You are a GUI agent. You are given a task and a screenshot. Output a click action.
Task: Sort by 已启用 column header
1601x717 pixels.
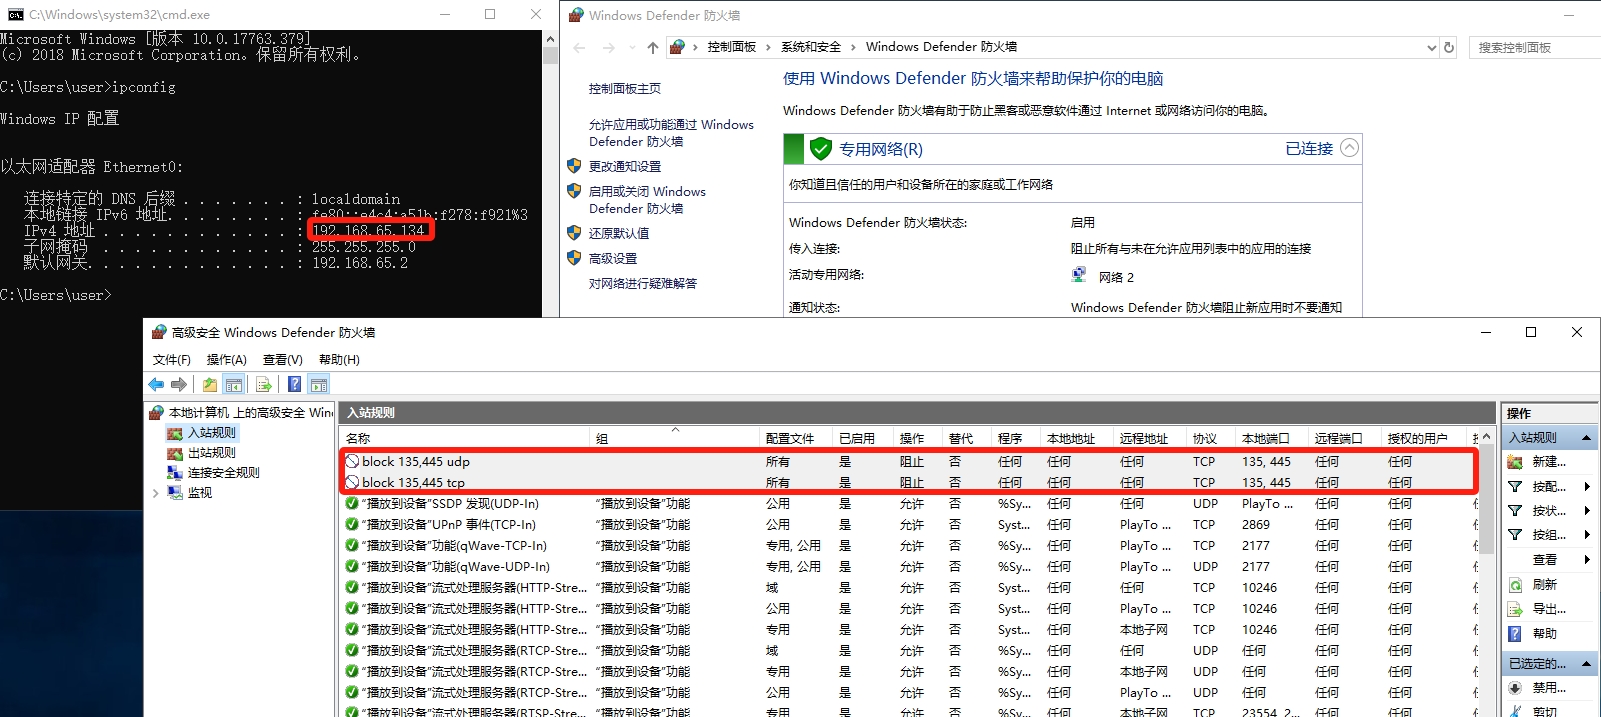[x=863, y=439]
